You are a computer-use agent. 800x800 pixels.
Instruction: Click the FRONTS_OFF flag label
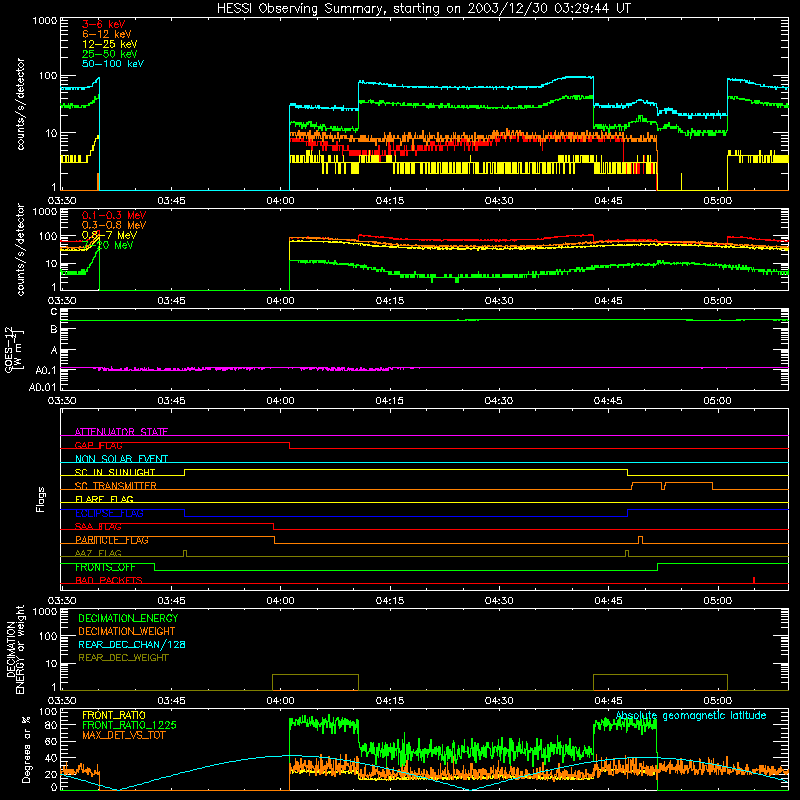[x=106, y=567]
